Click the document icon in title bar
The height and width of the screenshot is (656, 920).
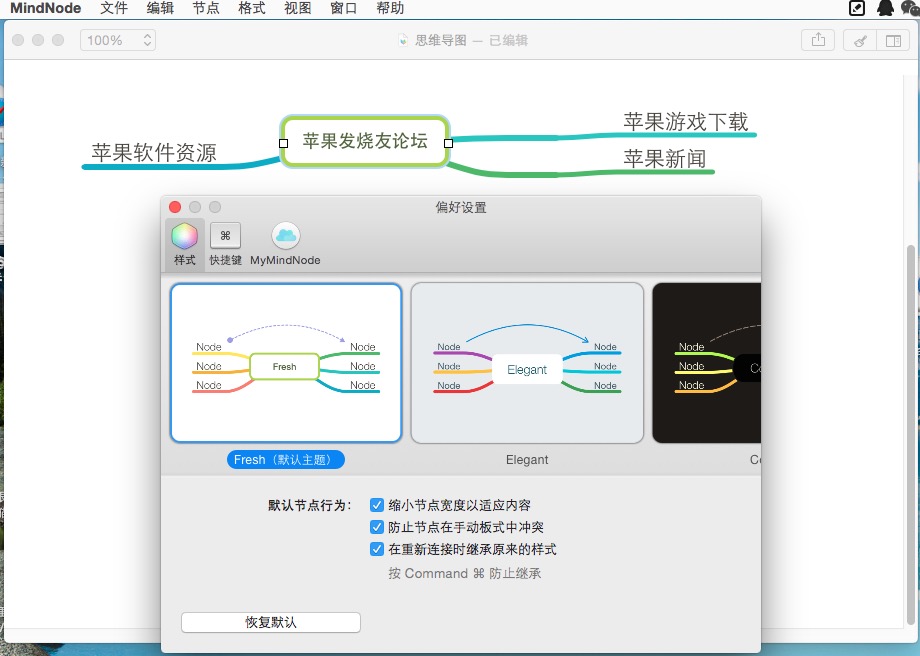(x=402, y=40)
